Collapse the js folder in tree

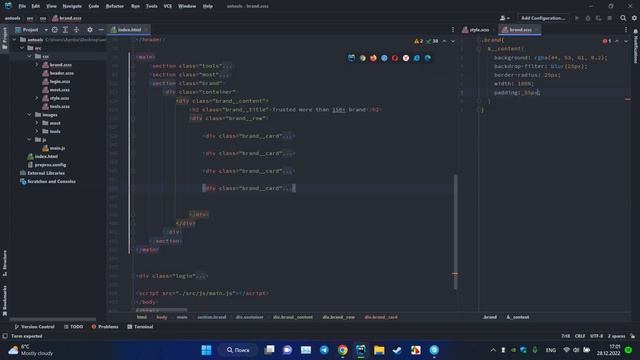pos(29,140)
